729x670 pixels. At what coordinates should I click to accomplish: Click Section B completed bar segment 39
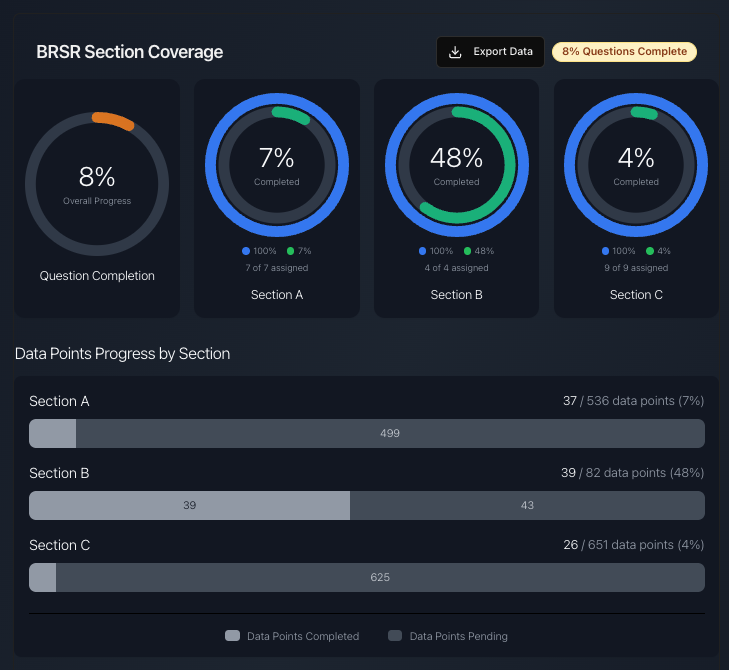tap(189, 505)
